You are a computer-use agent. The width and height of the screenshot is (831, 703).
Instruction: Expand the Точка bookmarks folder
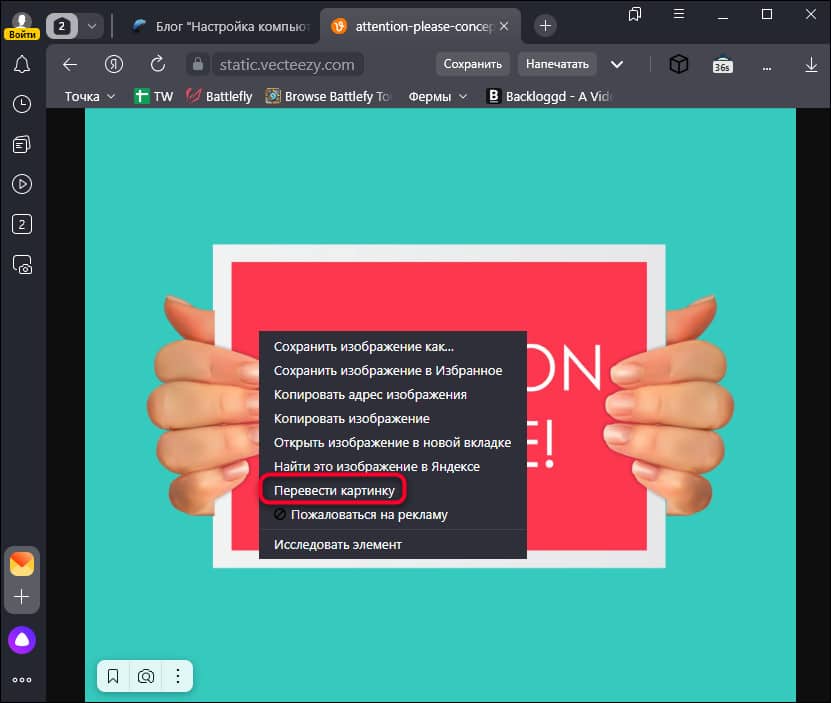point(89,96)
